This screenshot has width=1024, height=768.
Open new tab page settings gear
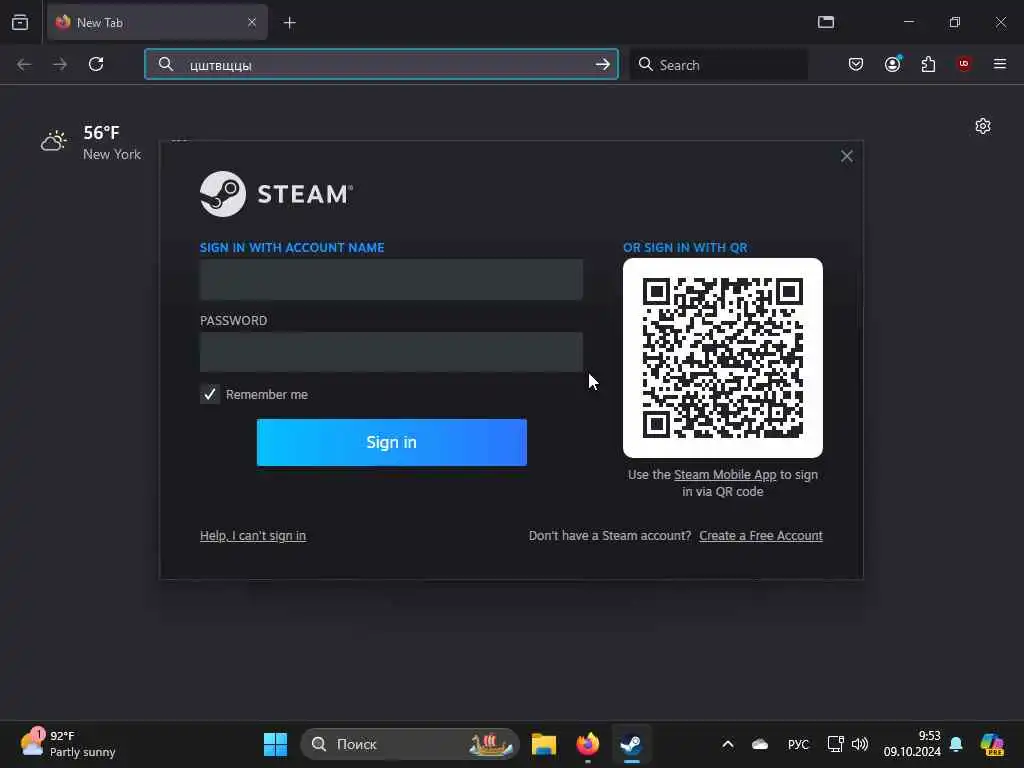pos(982,126)
